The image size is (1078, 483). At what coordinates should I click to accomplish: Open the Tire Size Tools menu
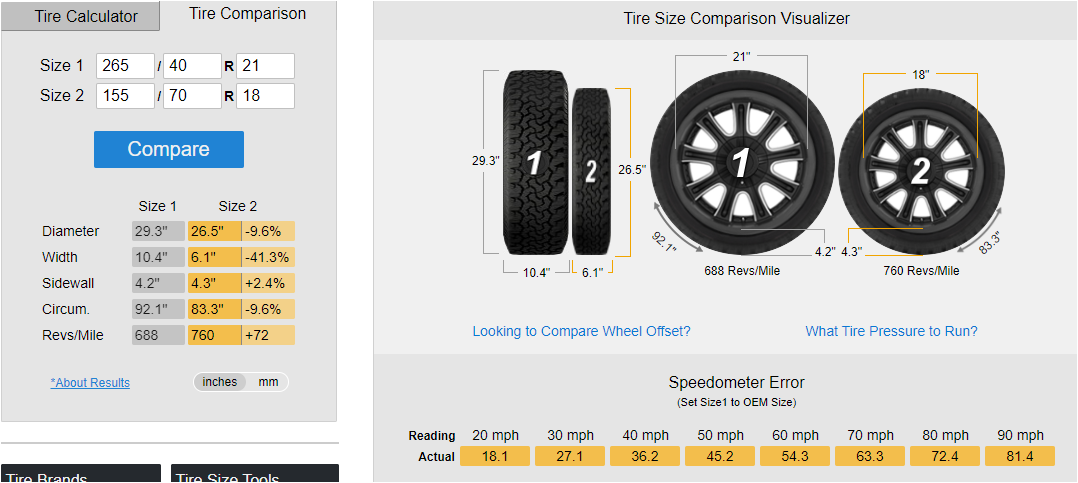[x=254, y=474]
